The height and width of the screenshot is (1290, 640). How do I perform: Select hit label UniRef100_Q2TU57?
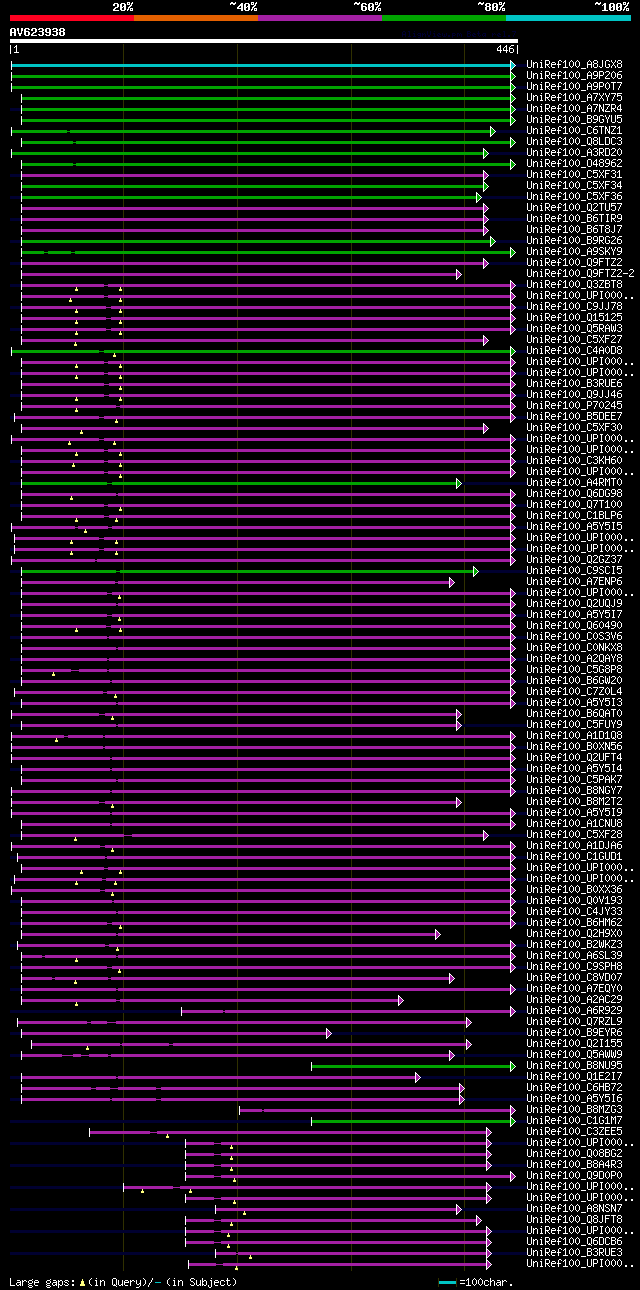574,207
